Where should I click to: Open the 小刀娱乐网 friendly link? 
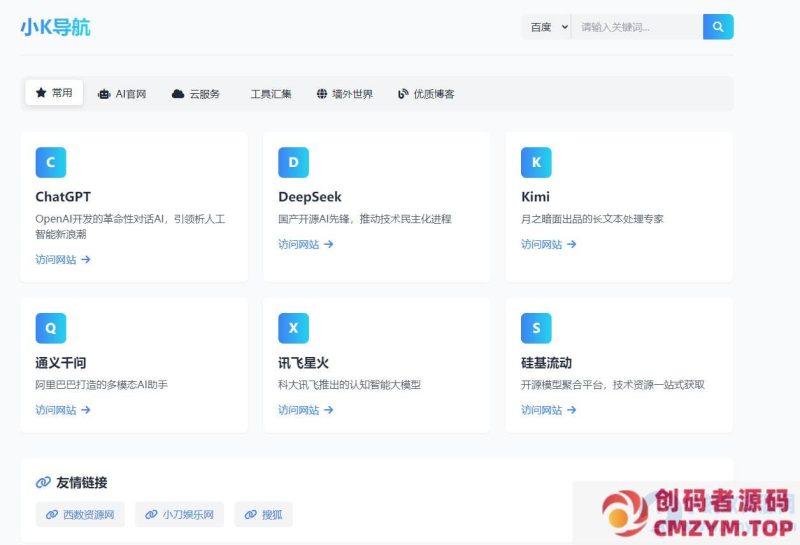point(180,514)
